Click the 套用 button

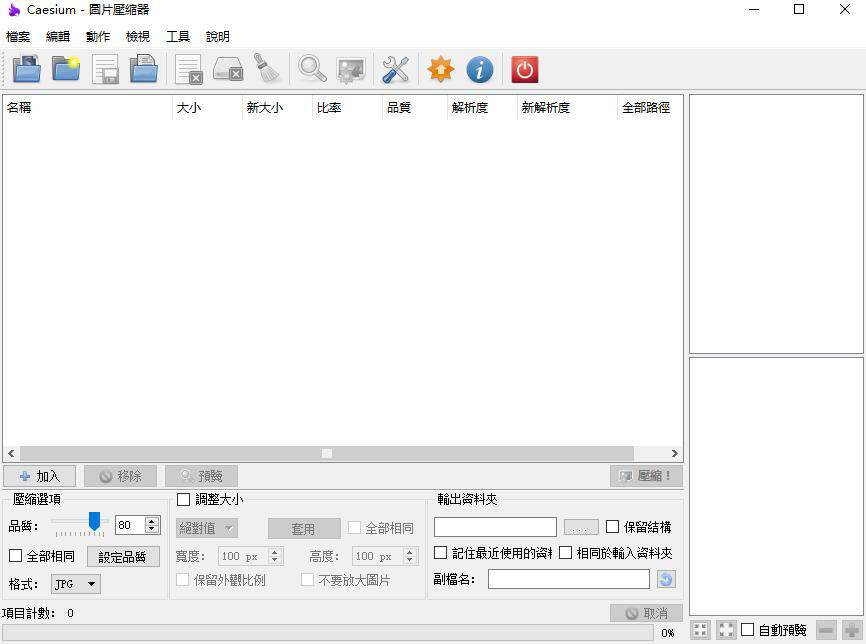pyautogui.click(x=304, y=529)
